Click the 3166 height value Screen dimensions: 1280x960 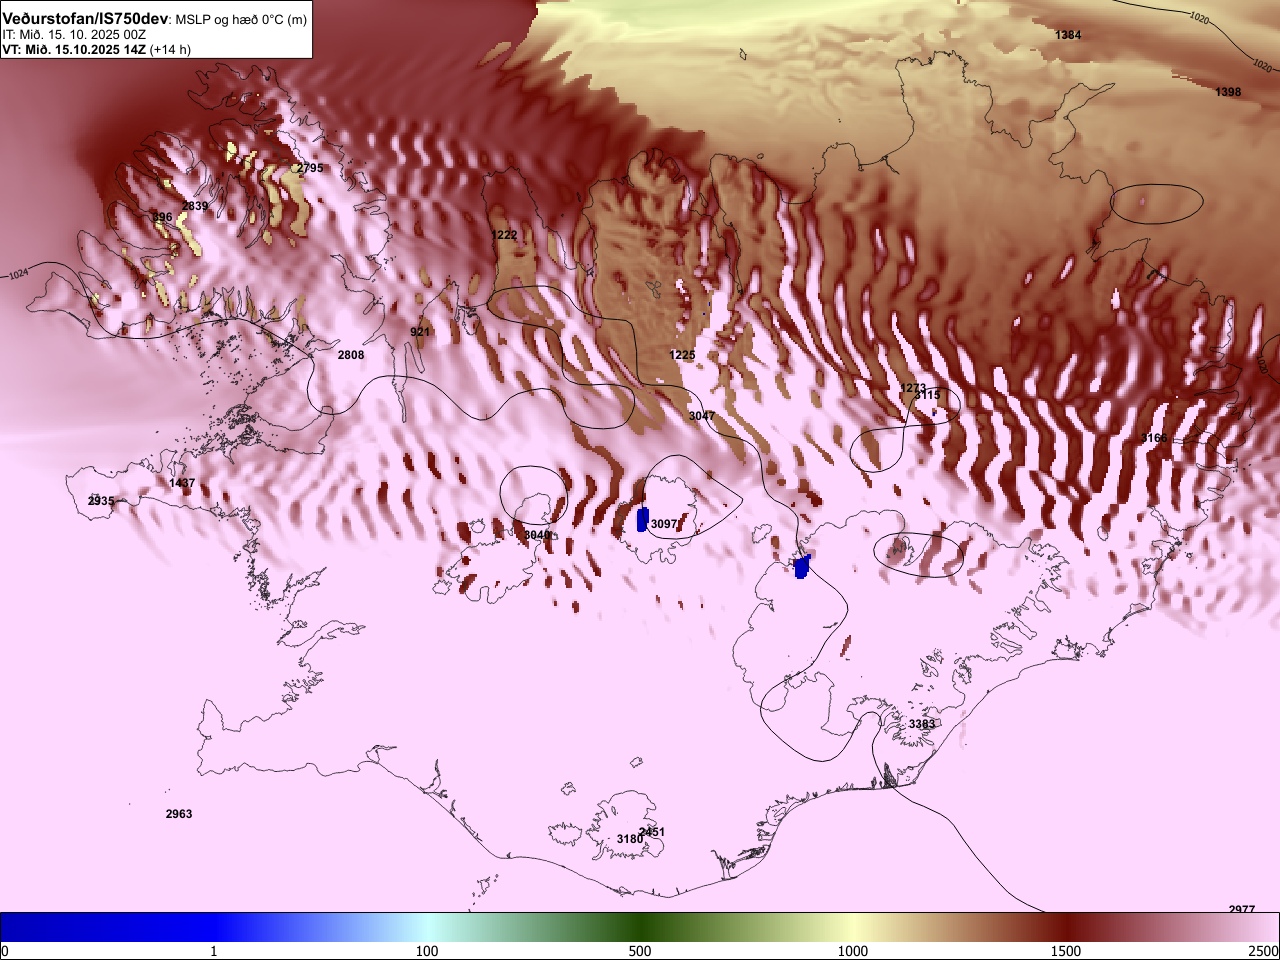(x=1154, y=438)
